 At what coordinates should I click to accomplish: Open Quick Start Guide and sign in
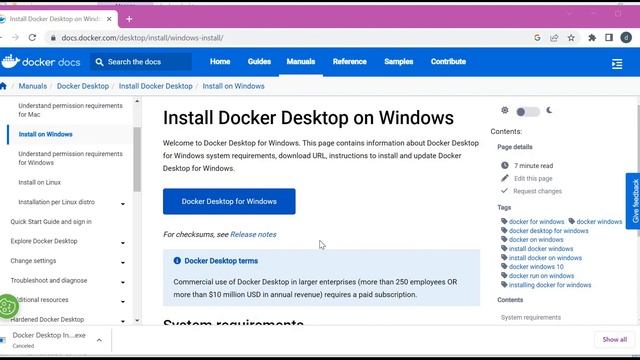click(51, 221)
